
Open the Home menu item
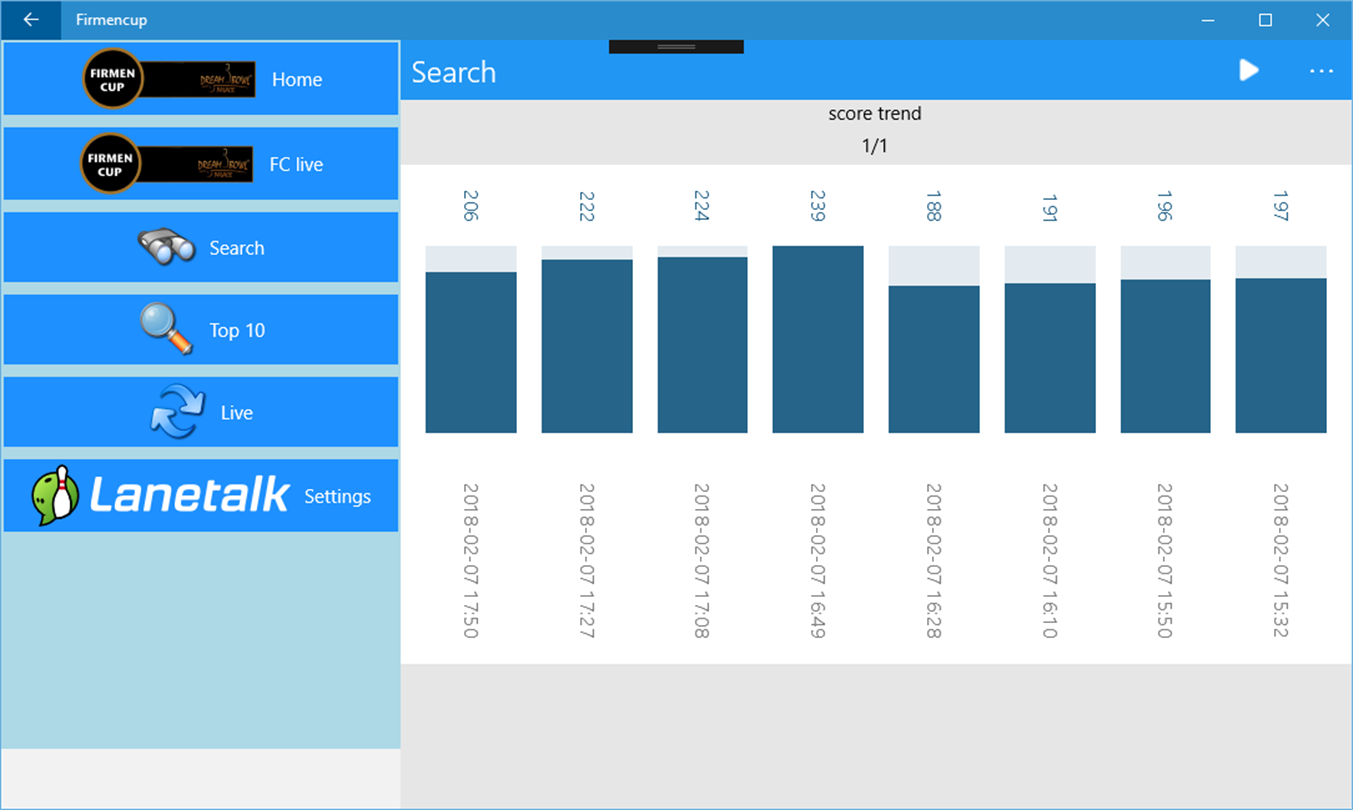[x=201, y=78]
